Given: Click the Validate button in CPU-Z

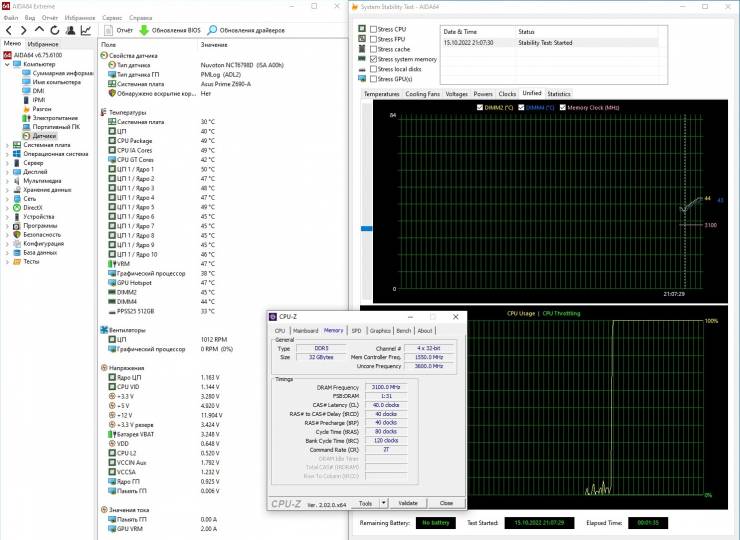Looking at the screenshot, I should point(408,503).
